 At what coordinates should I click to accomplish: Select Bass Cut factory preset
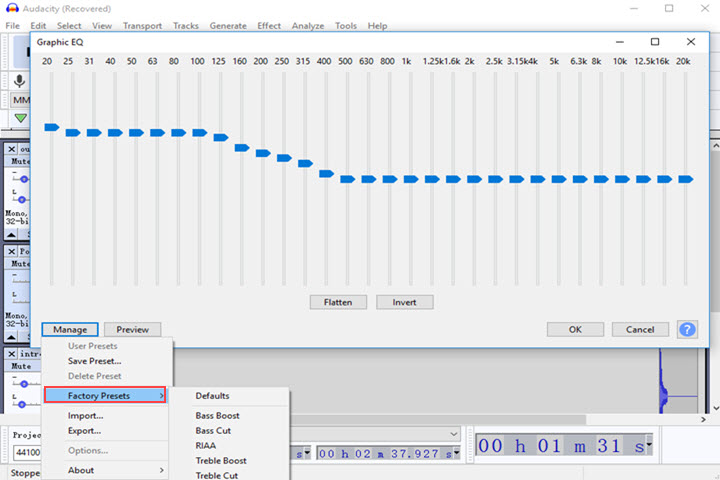tap(213, 431)
